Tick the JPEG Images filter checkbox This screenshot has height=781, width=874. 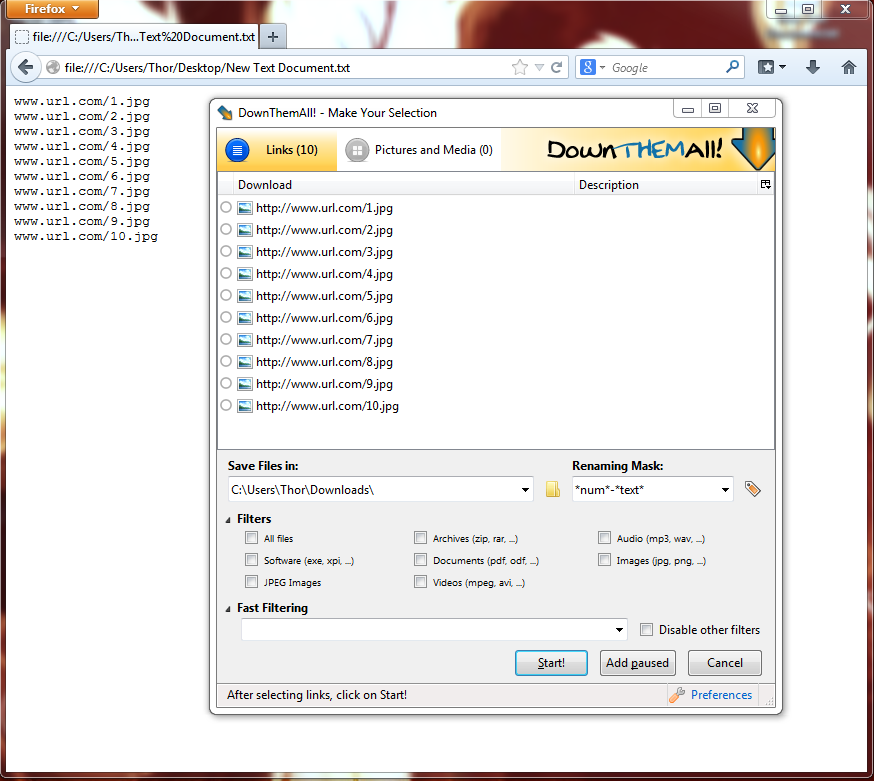[x=251, y=582]
